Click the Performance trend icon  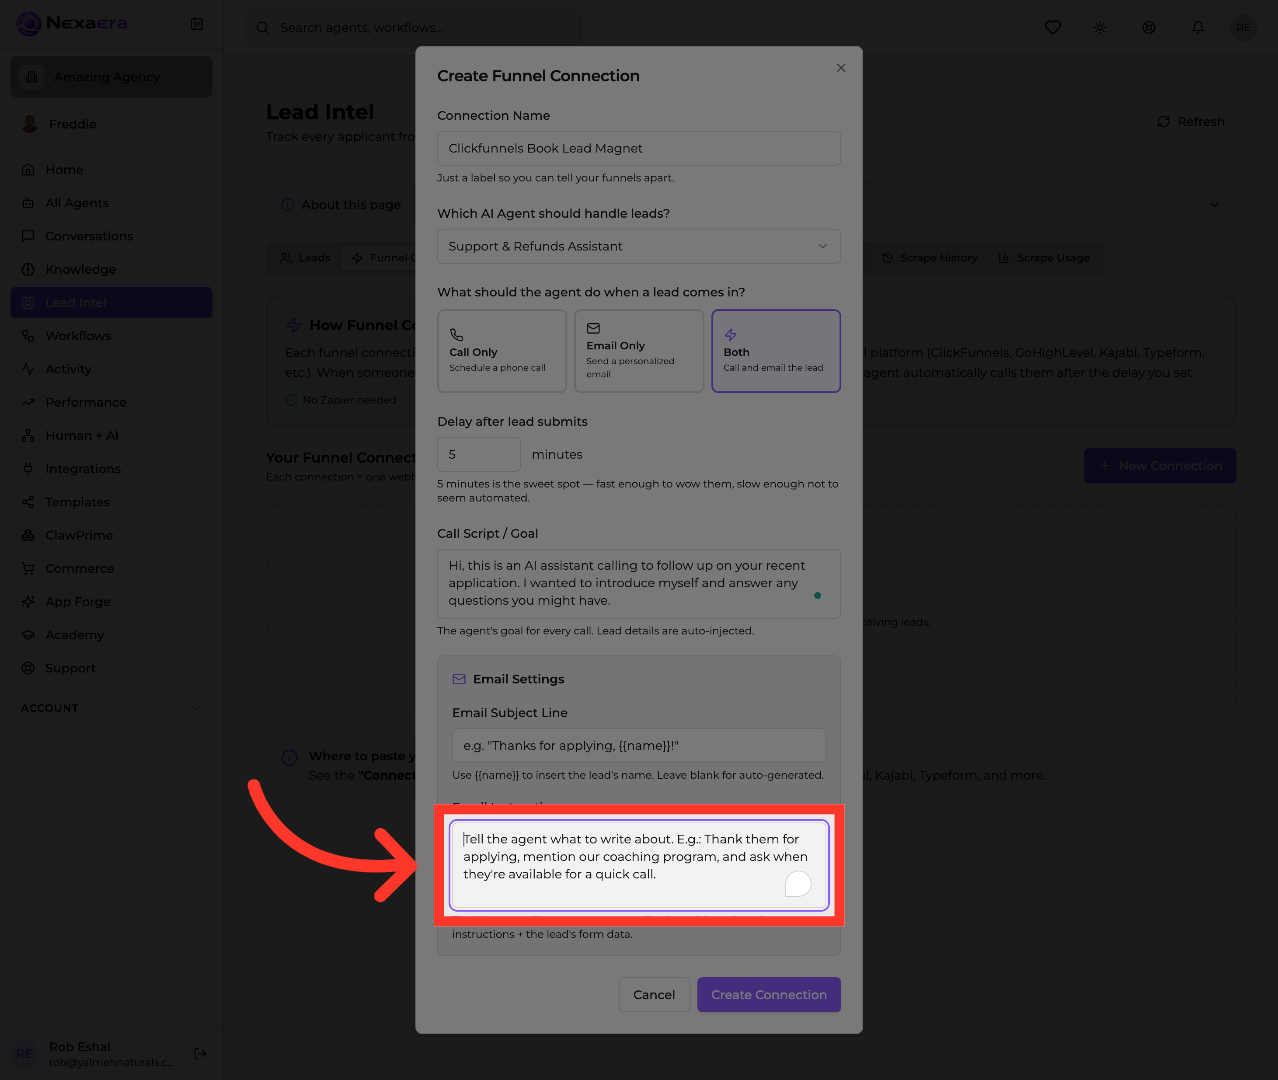point(28,402)
